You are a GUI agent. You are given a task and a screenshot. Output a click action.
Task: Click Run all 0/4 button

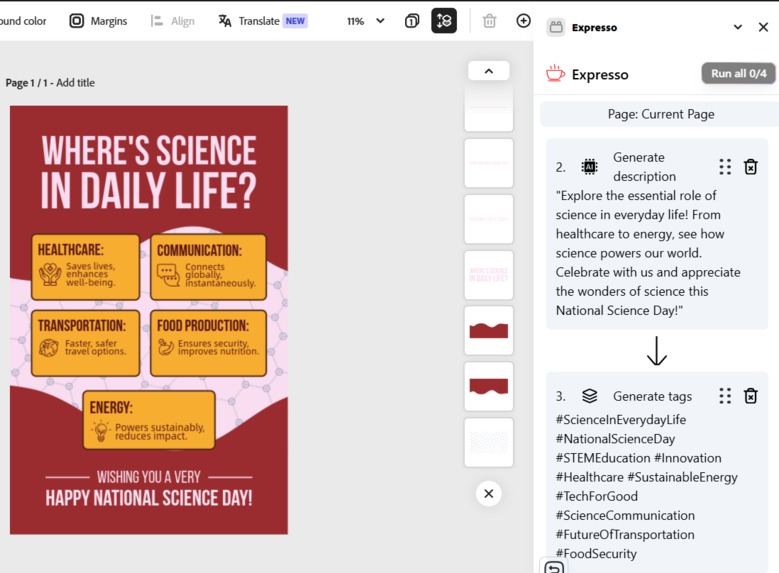coord(738,74)
